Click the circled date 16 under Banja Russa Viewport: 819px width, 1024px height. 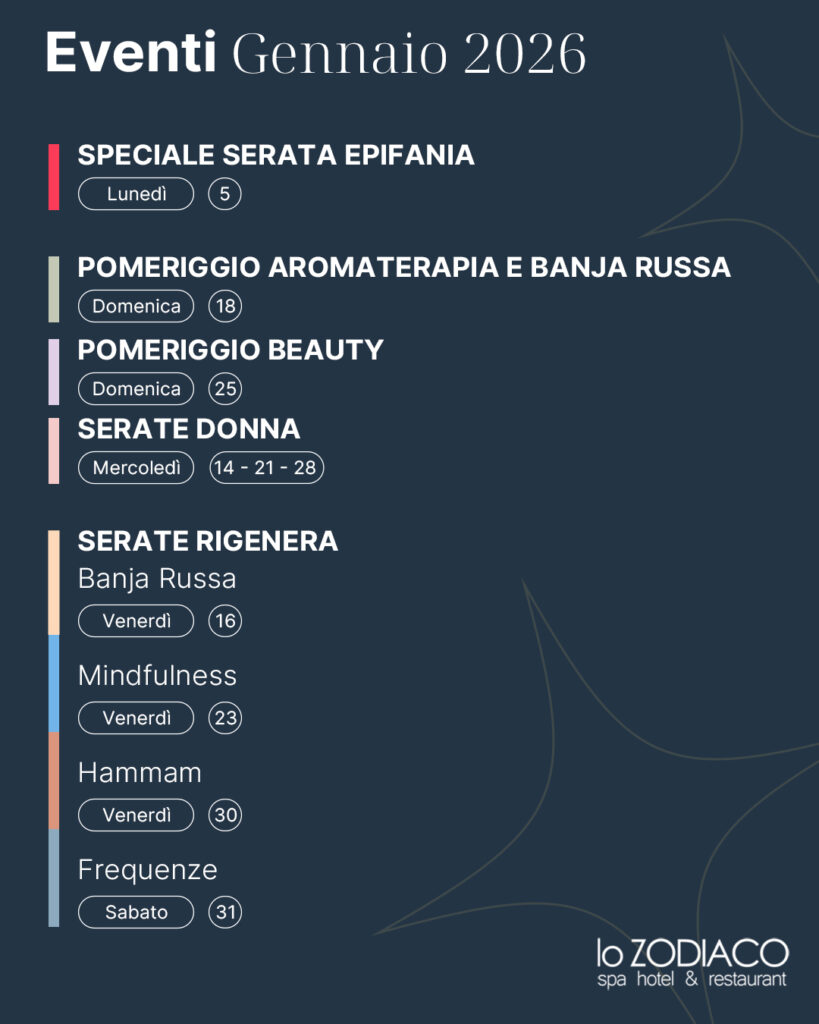coord(226,621)
